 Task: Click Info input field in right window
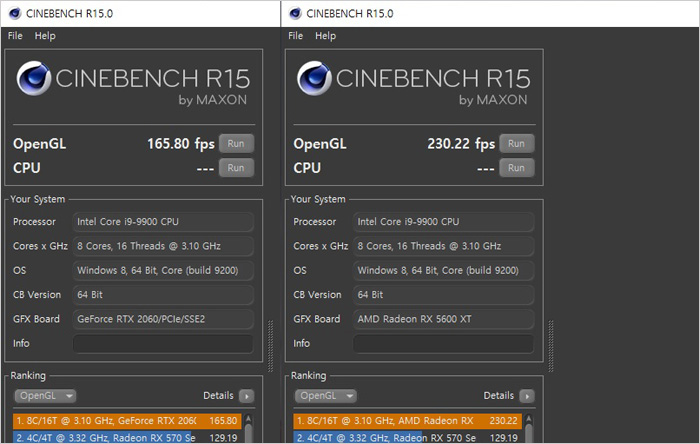click(x=444, y=344)
